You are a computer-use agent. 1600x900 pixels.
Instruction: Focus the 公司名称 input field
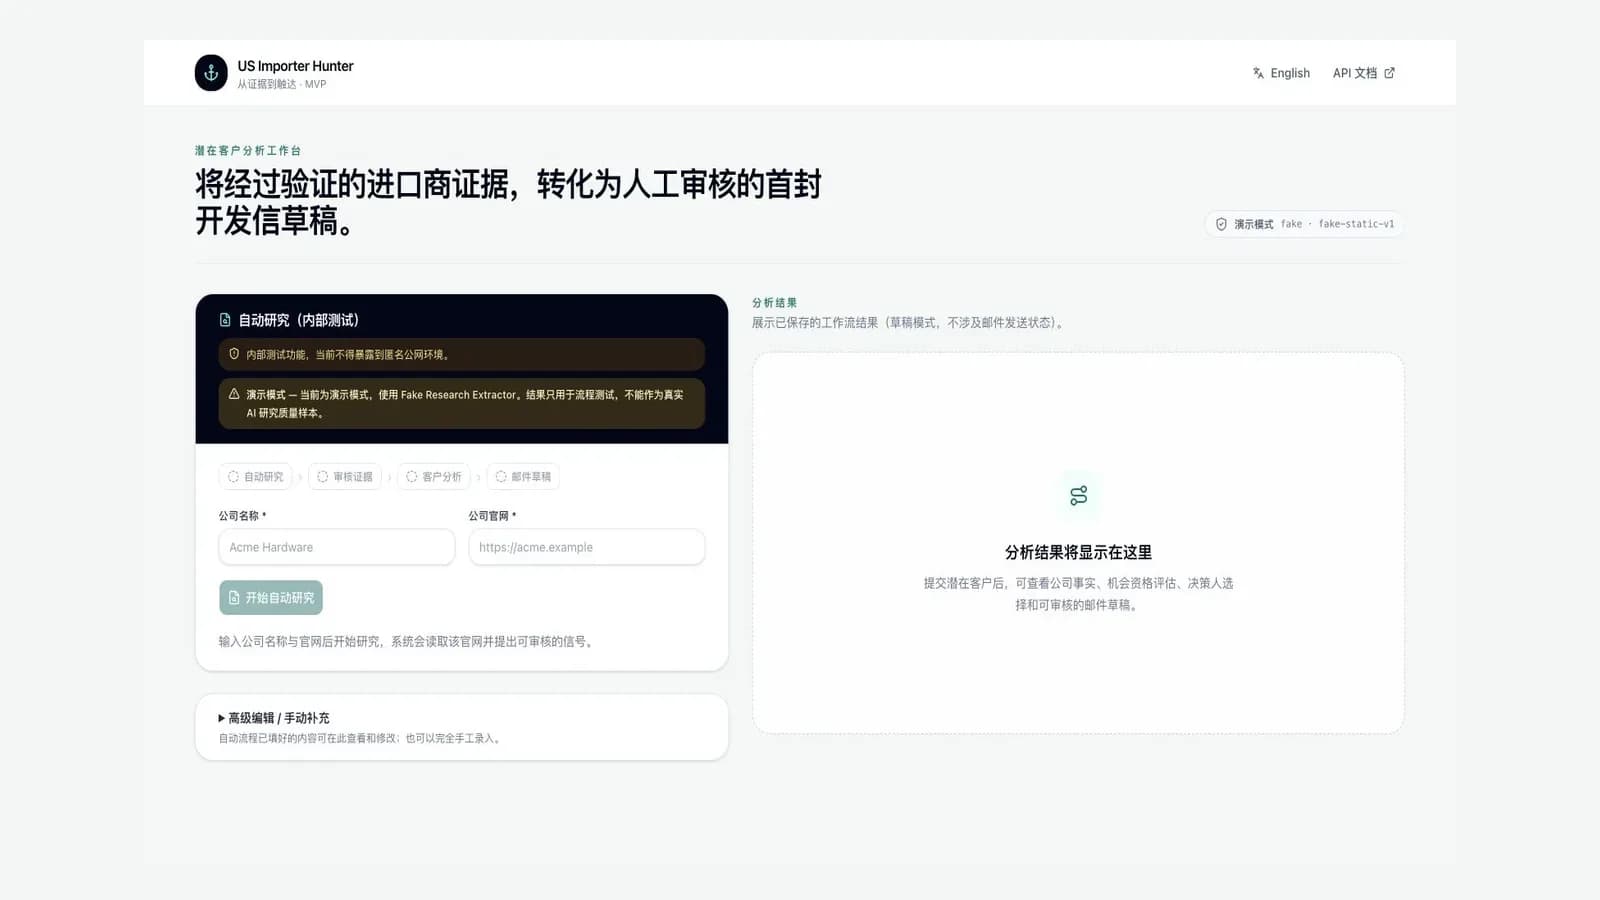(336, 547)
